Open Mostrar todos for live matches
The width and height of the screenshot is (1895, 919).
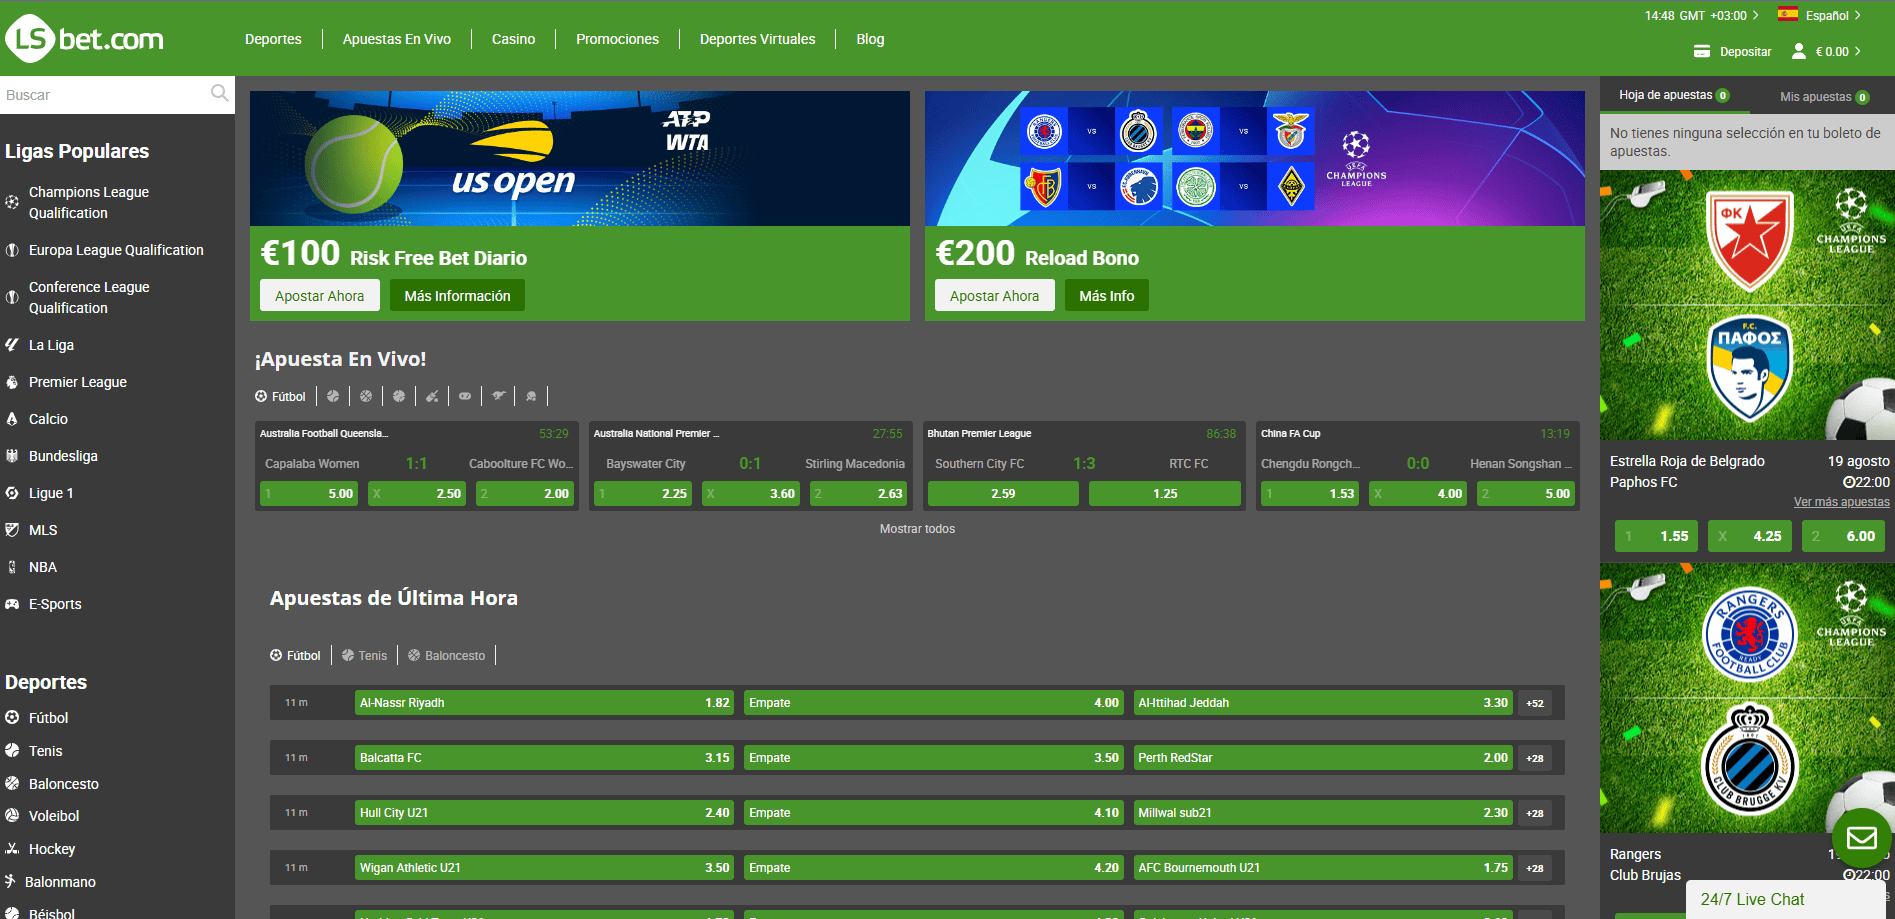(916, 528)
